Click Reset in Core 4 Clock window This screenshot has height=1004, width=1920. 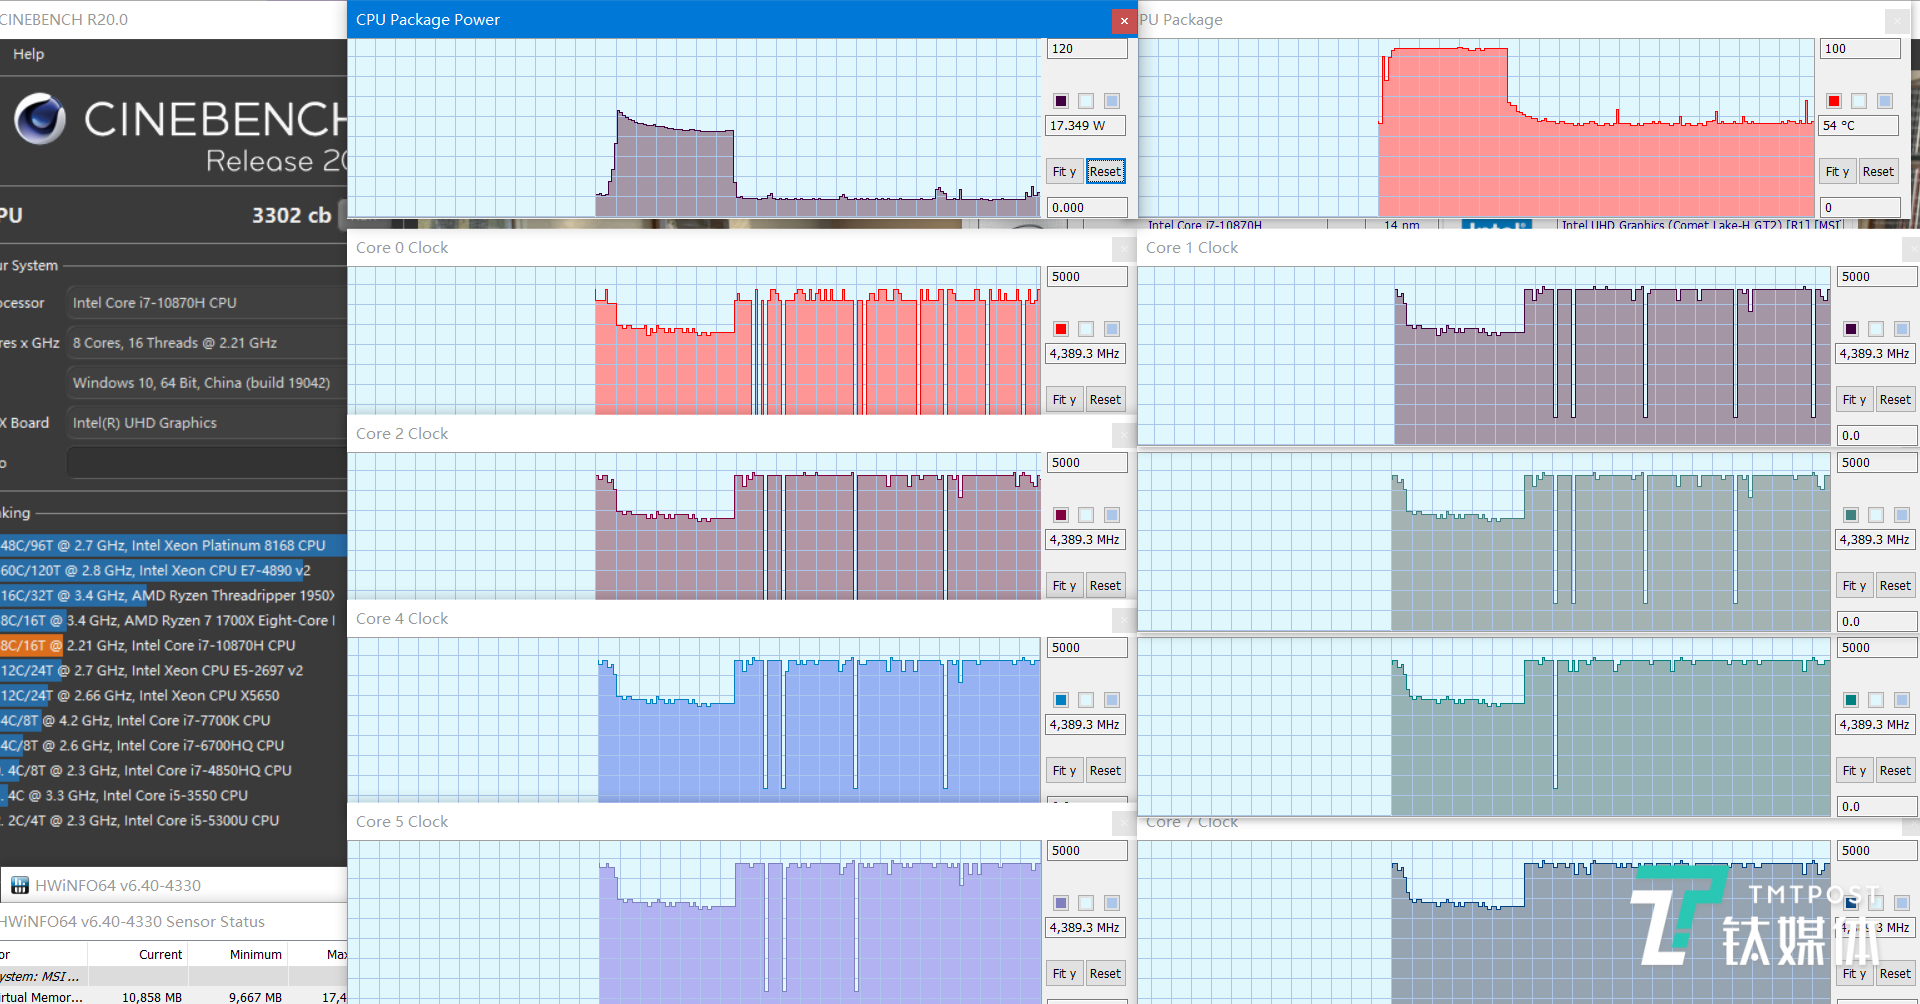(1105, 771)
